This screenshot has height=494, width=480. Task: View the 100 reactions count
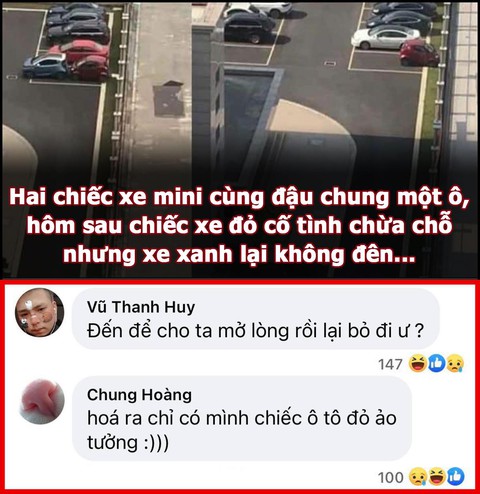point(390,477)
